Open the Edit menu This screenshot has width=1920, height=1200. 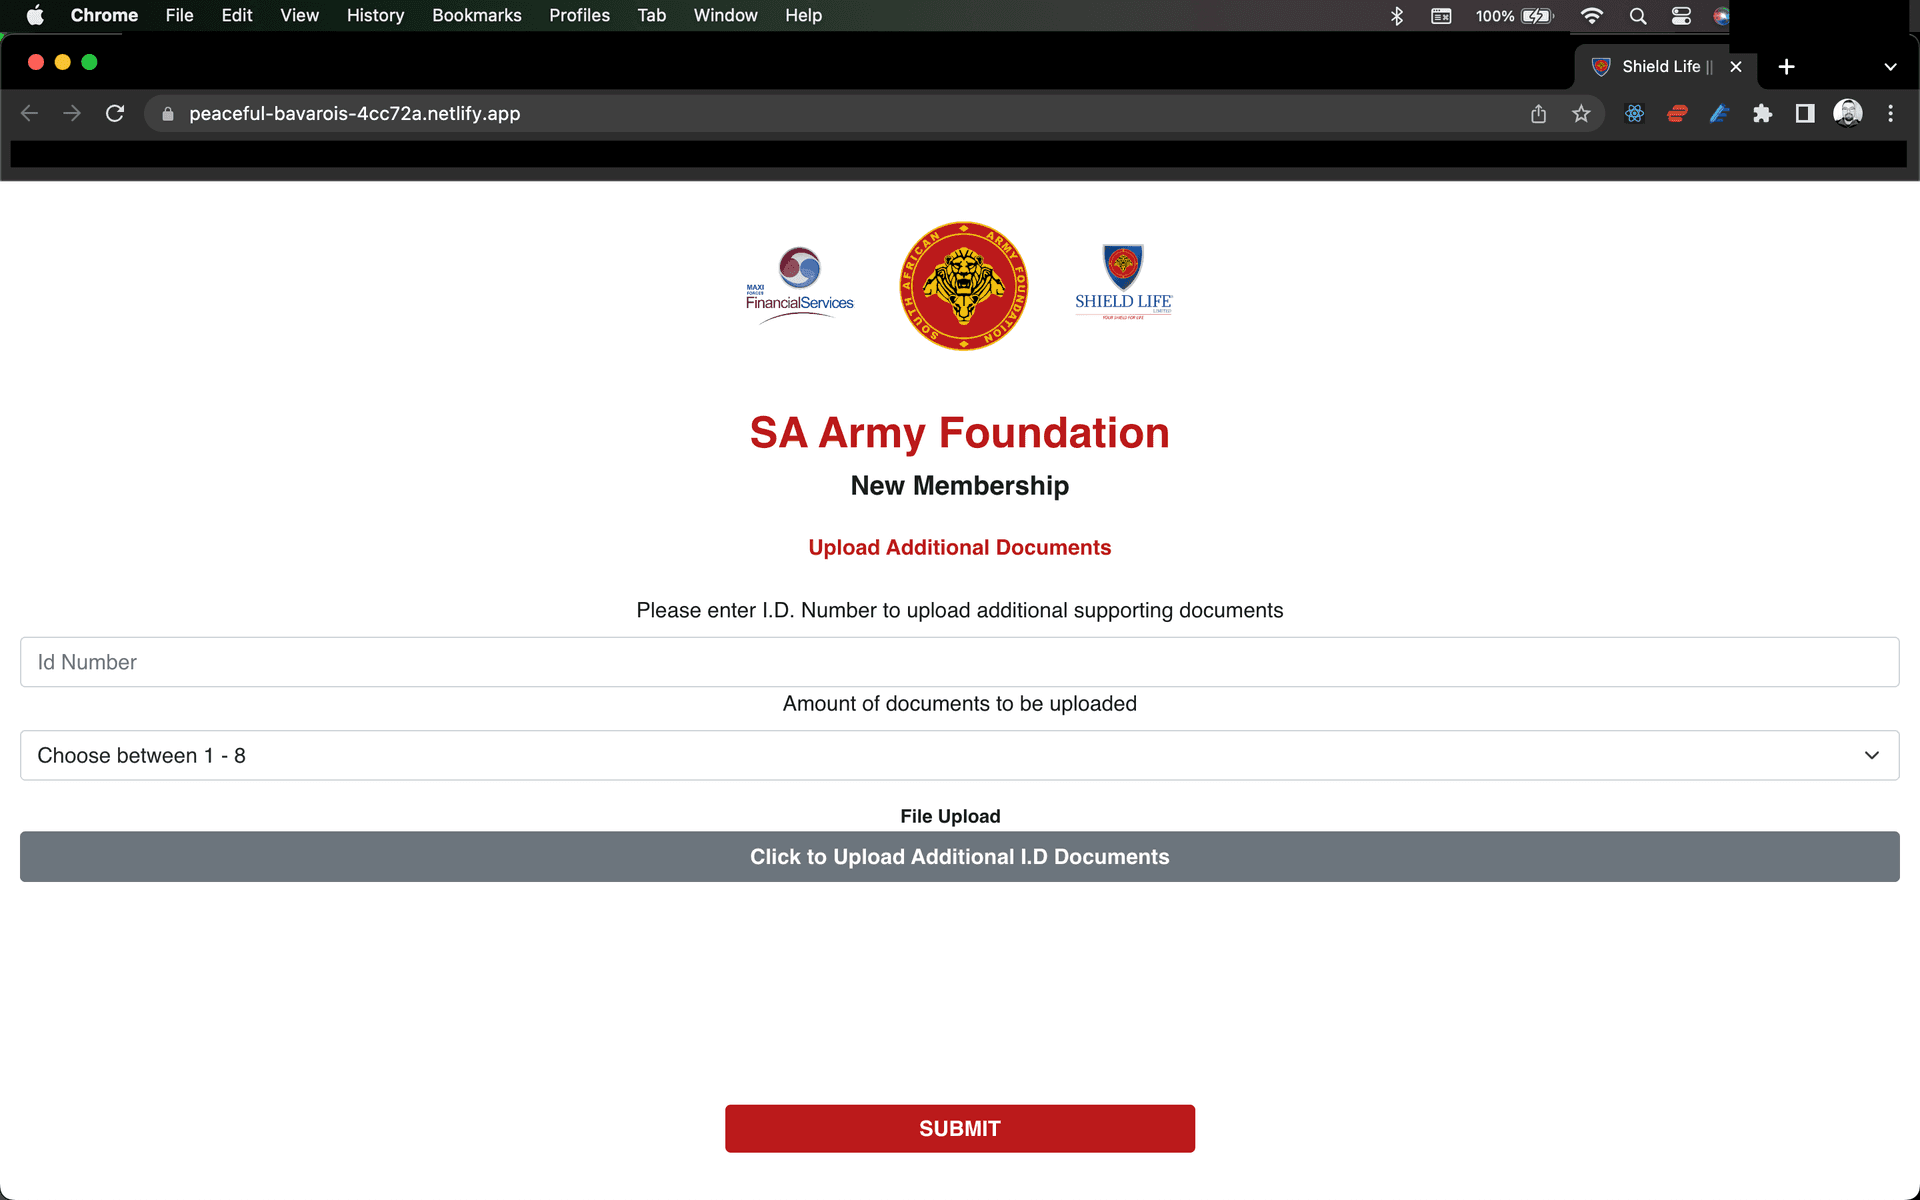point(237,15)
